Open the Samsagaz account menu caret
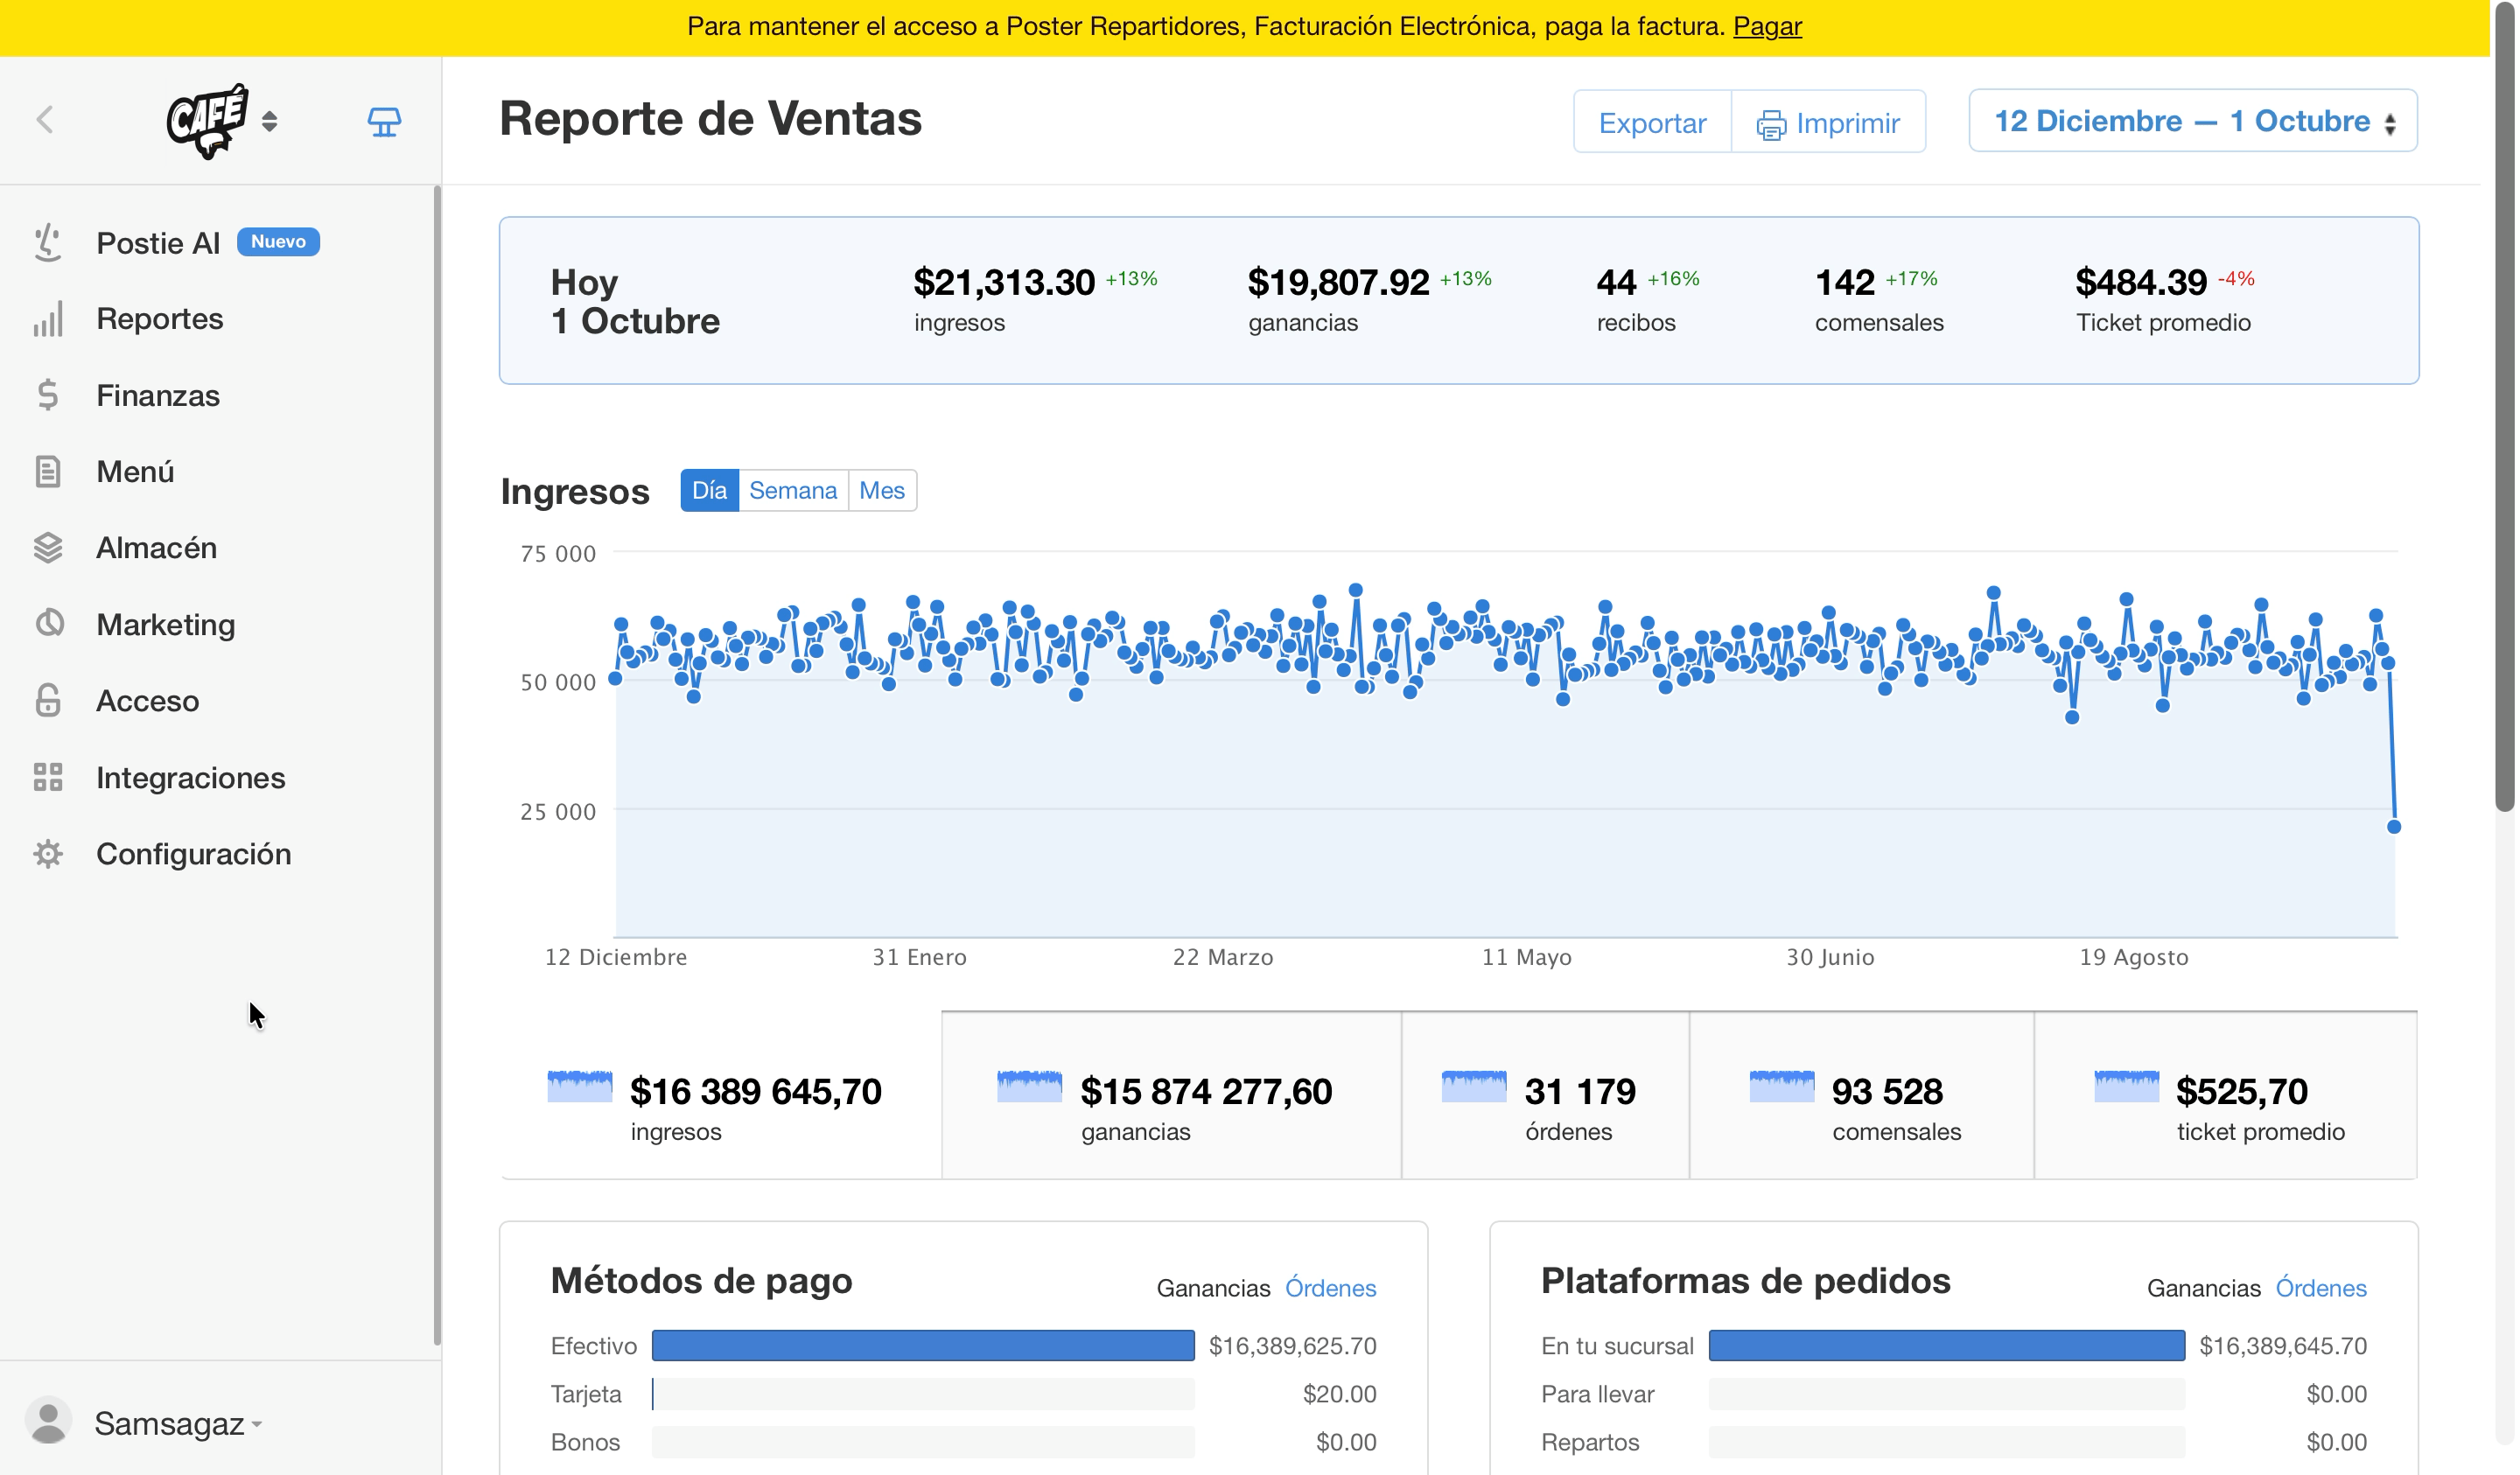2520x1475 pixels. coord(257,1424)
